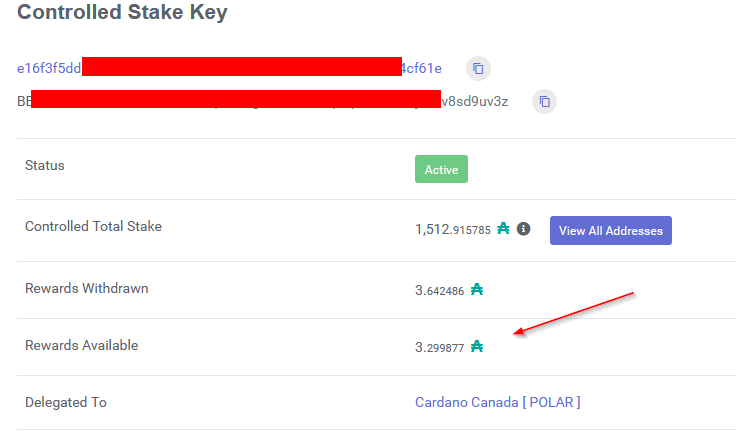Click the ADA symbol next to 1,512.915785

pyautogui.click(x=503, y=228)
